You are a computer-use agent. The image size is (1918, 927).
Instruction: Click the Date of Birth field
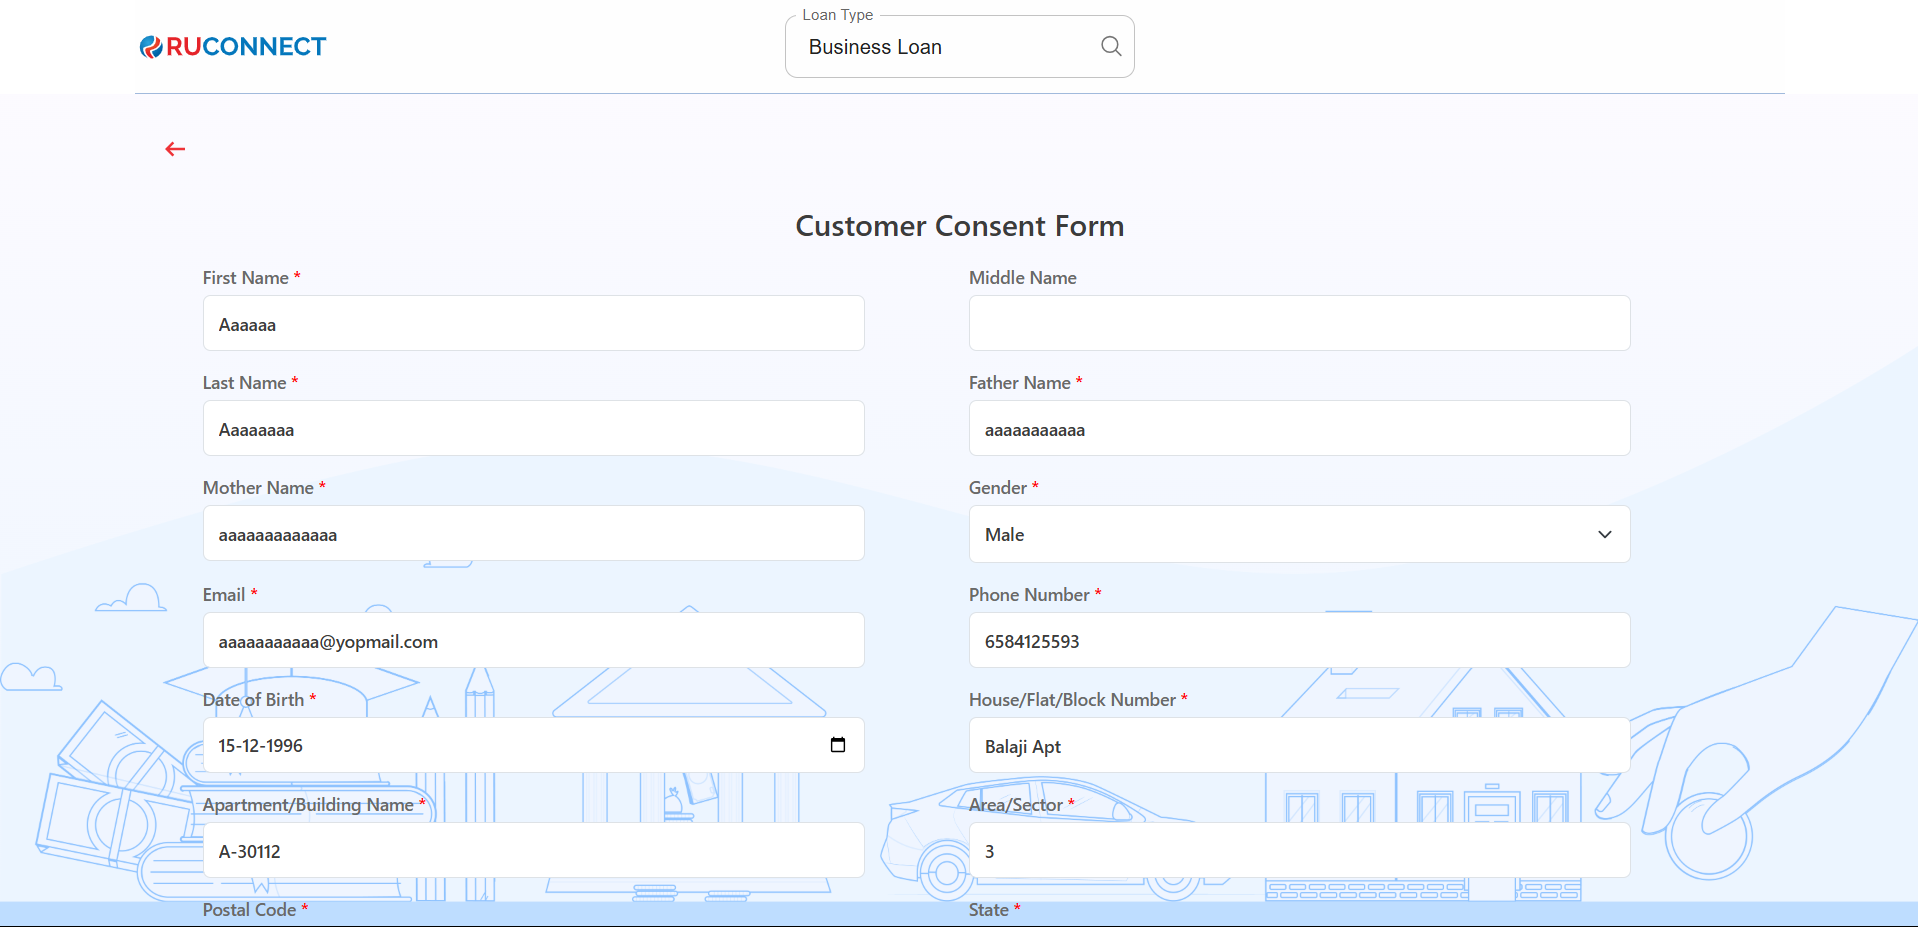coord(500,746)
